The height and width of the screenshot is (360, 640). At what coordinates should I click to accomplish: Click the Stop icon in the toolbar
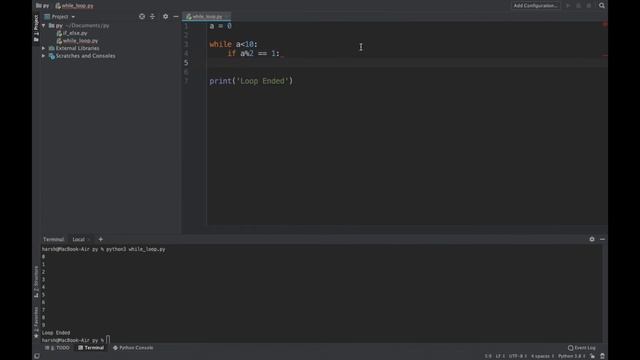click(x=589, y=6)
